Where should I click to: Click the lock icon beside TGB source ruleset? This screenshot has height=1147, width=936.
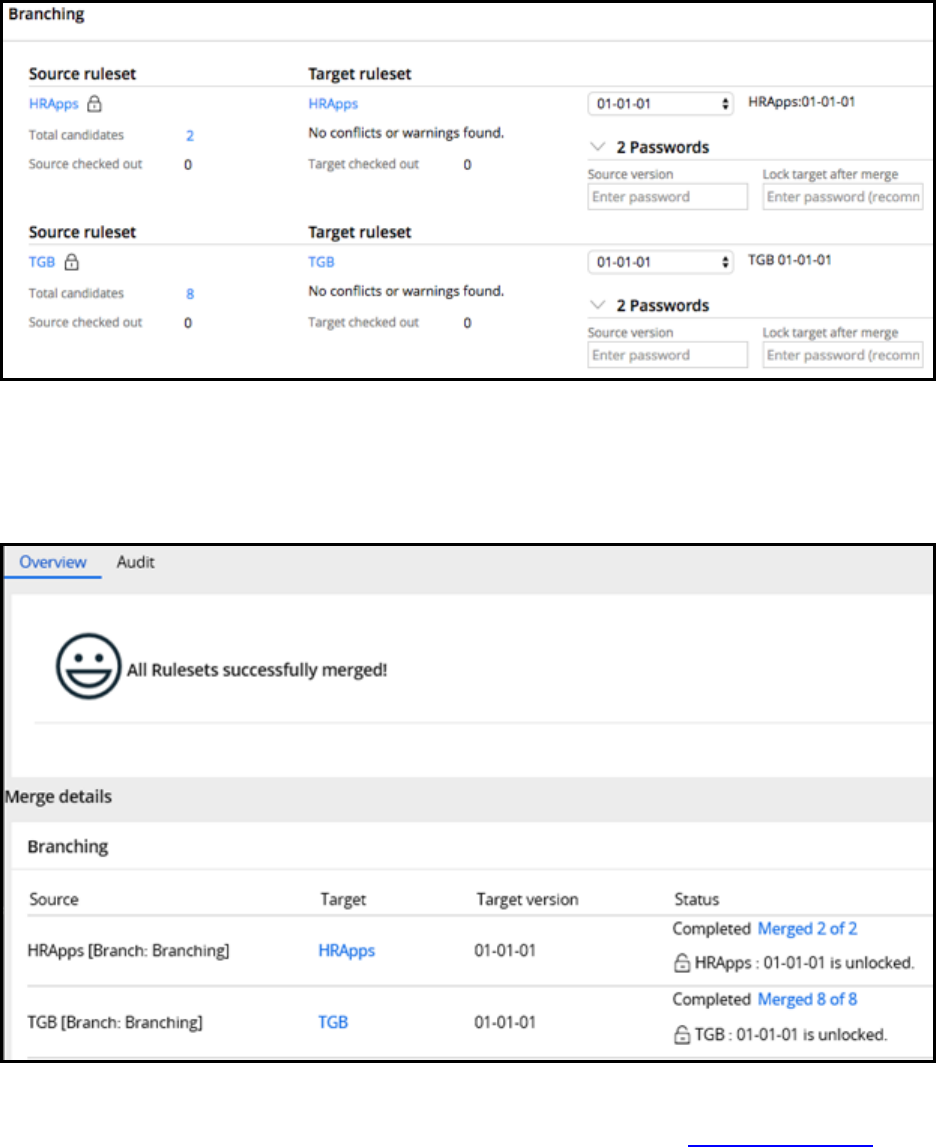71,262
